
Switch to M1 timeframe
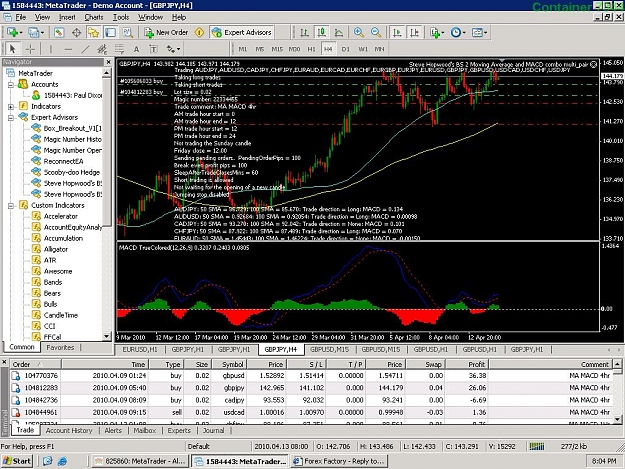243,49
